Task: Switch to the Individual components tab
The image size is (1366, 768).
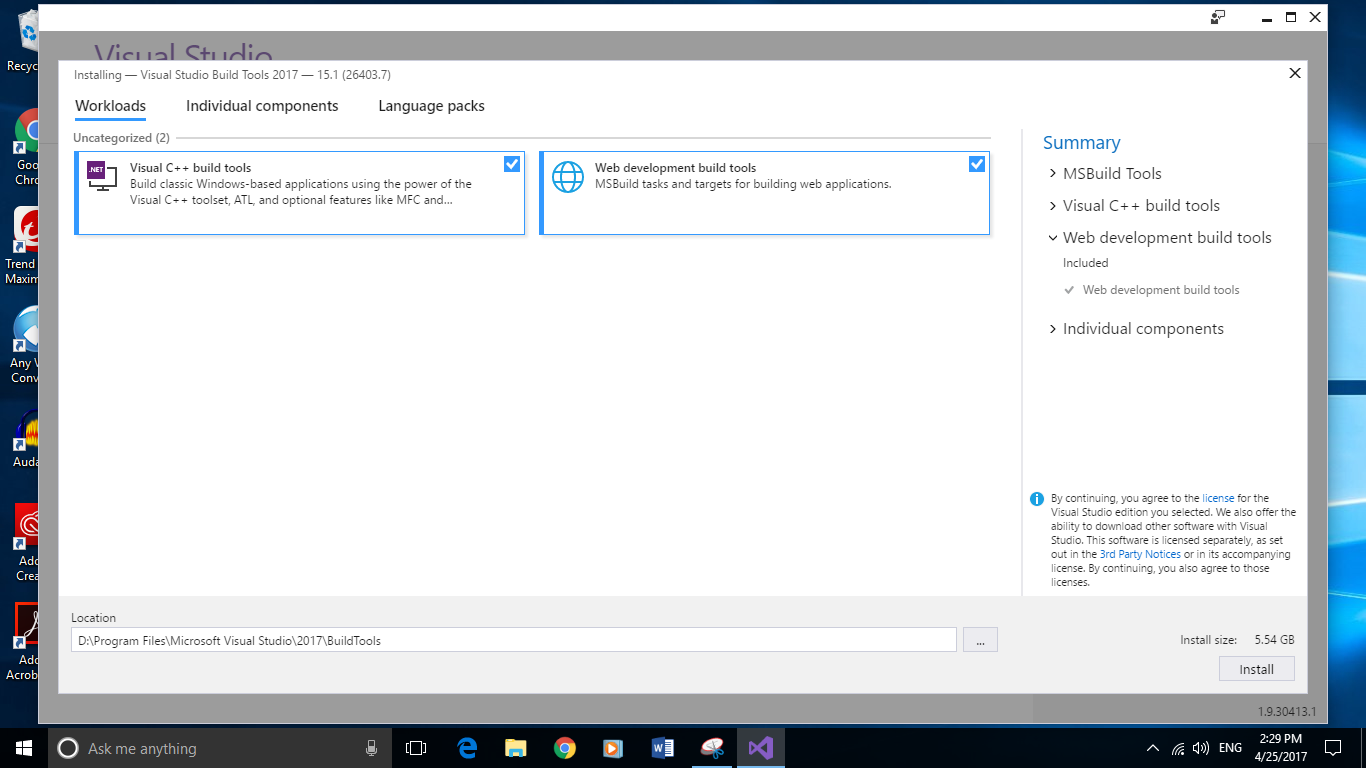Action: coord(262,106)
